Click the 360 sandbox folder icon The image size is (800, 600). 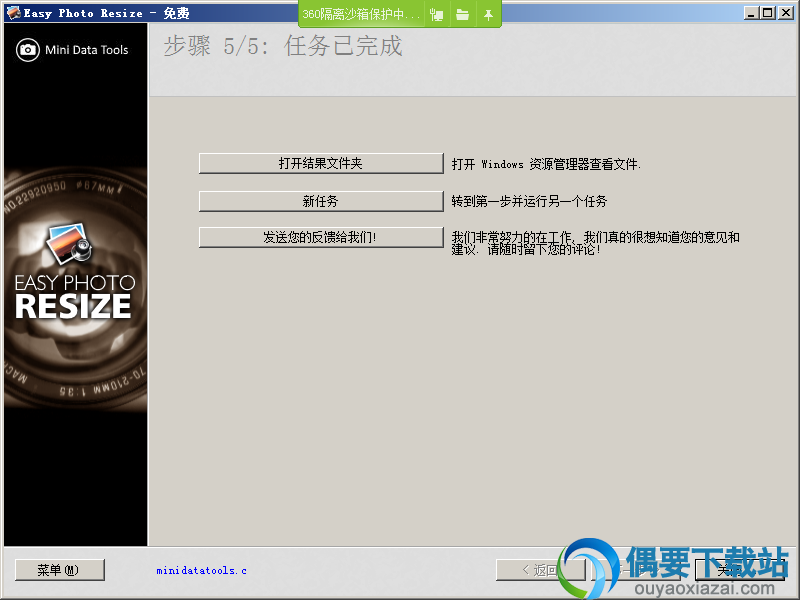[x=462, y=15]
